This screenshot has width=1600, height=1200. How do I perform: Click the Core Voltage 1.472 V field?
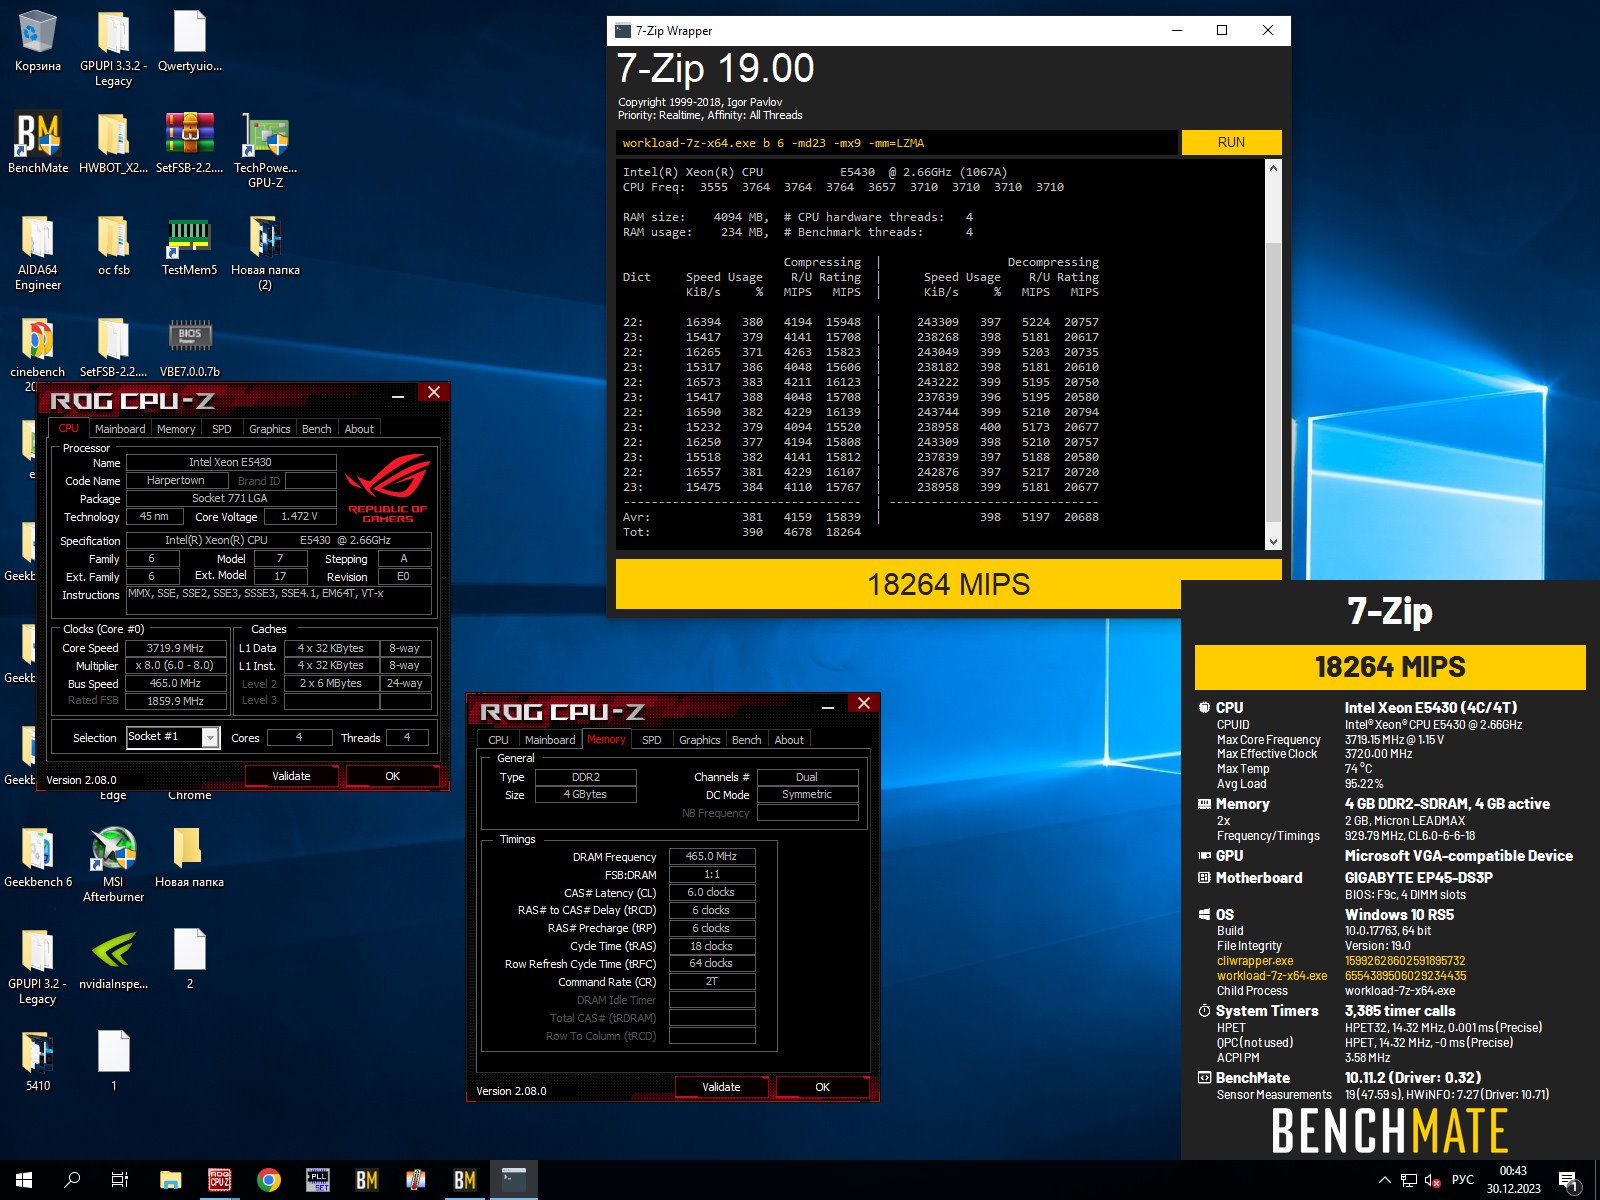click(x=299, y=517)
